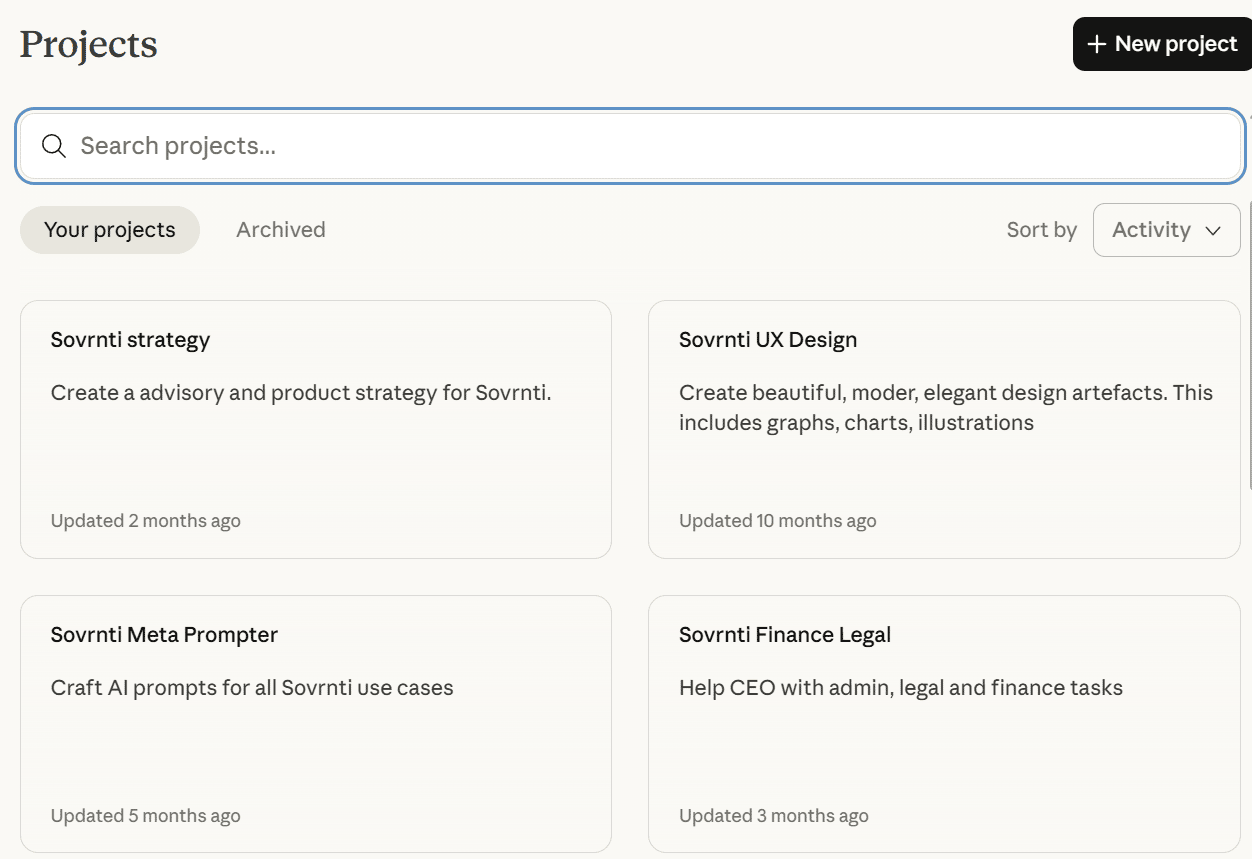Click the magnifying glass search icon

point(54,146)
